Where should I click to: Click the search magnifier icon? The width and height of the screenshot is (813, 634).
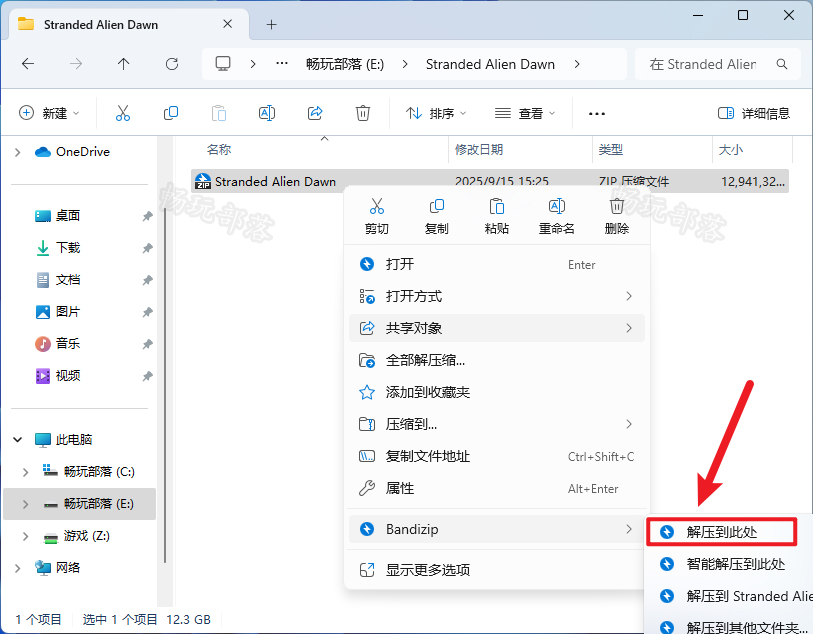pos(782,64)
